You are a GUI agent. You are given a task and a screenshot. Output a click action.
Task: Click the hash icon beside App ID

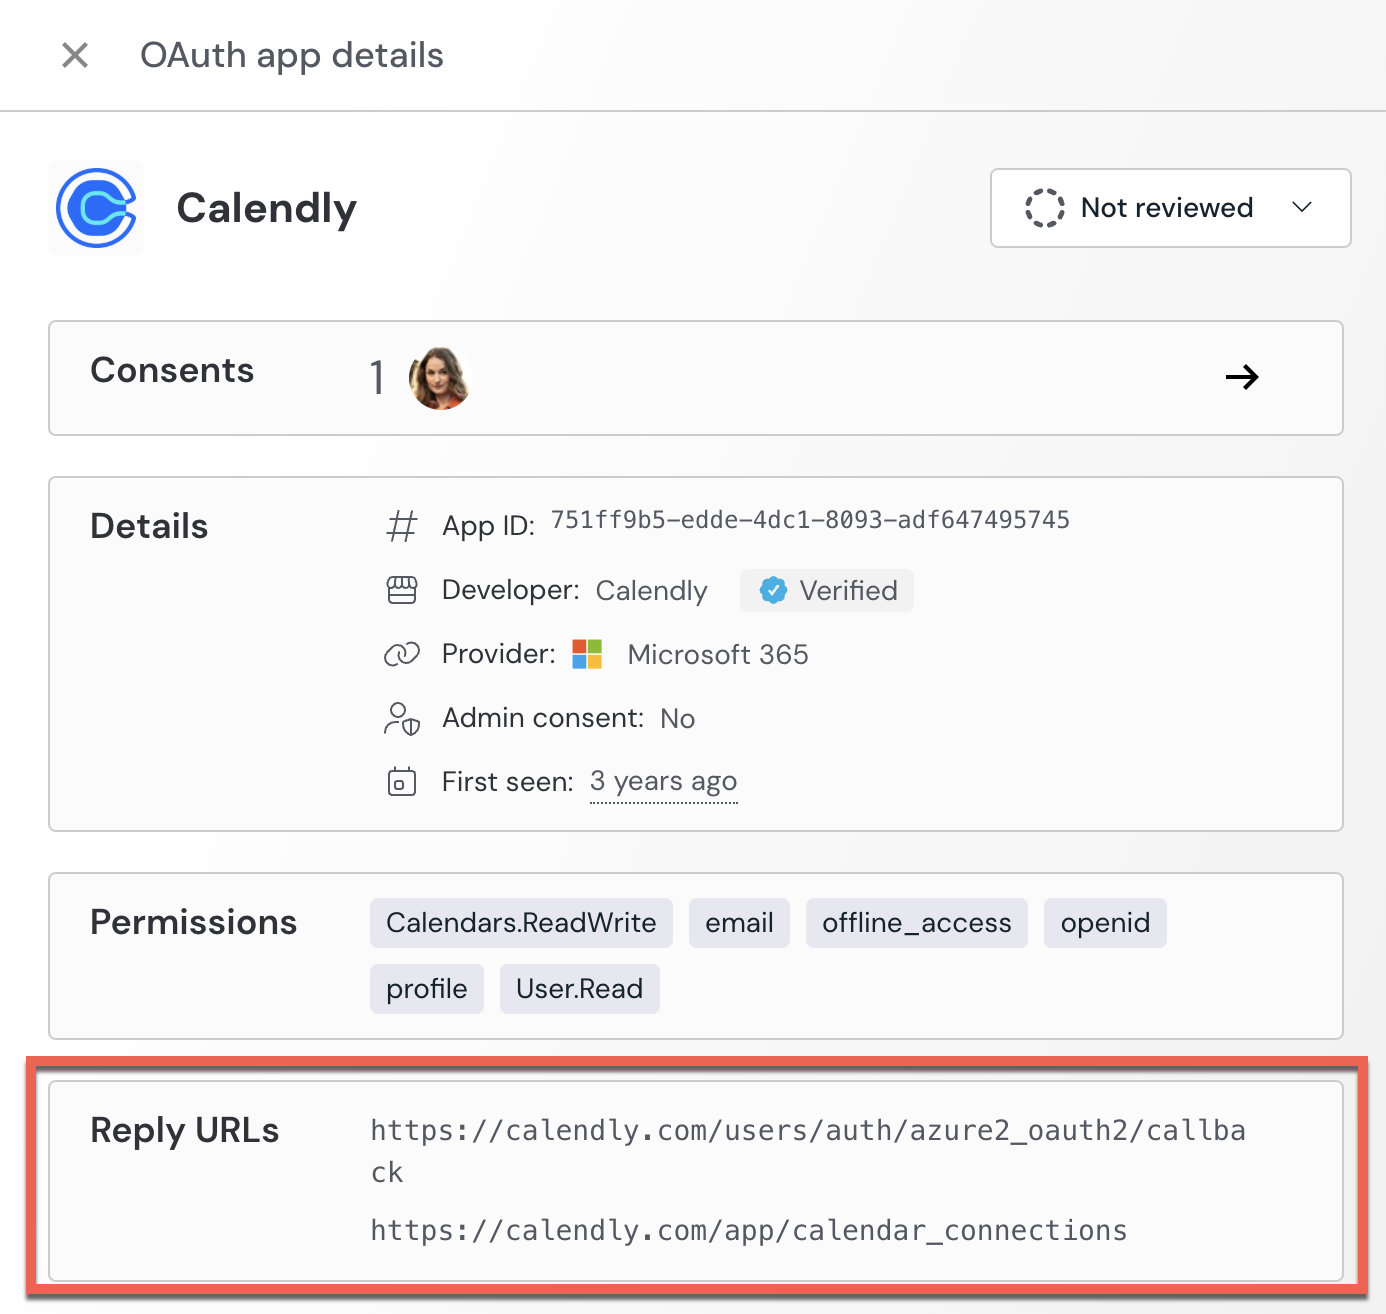tap(402, 525)
